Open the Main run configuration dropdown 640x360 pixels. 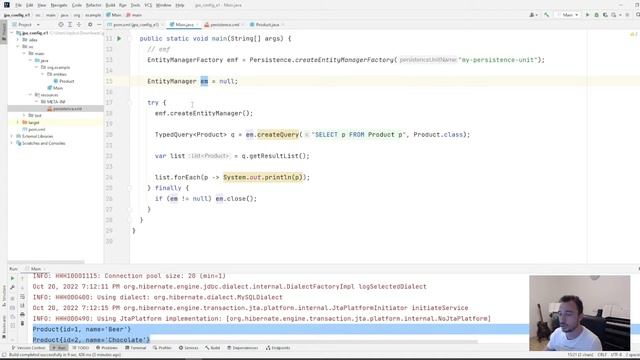pos(568,15)
